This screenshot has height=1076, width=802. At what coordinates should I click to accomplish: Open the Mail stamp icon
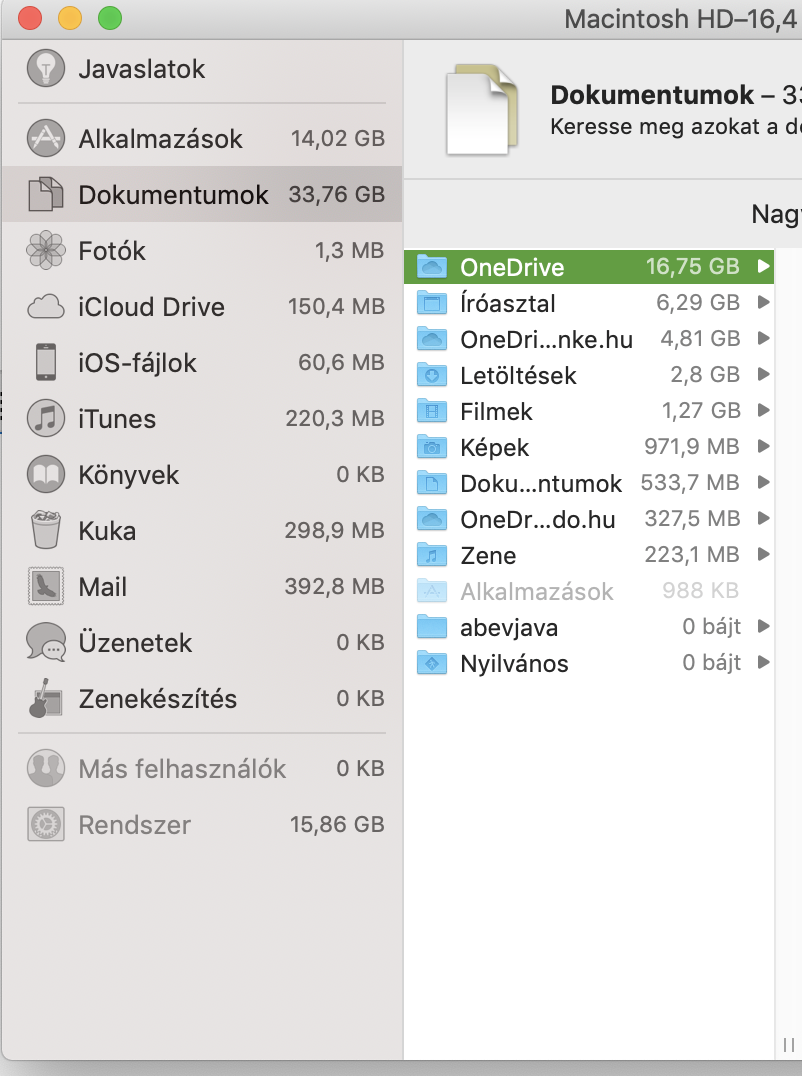click(46, 587)
